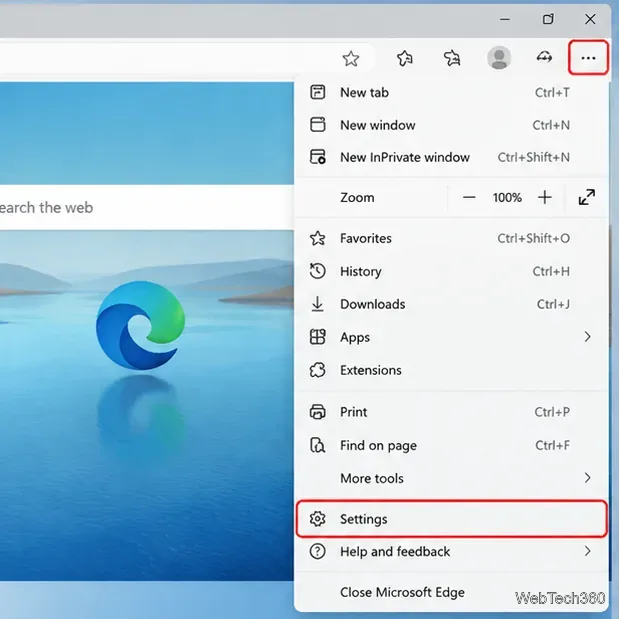Choose Find on page
Viewport: 619px width, 619px height.
(x=451, y=445)
